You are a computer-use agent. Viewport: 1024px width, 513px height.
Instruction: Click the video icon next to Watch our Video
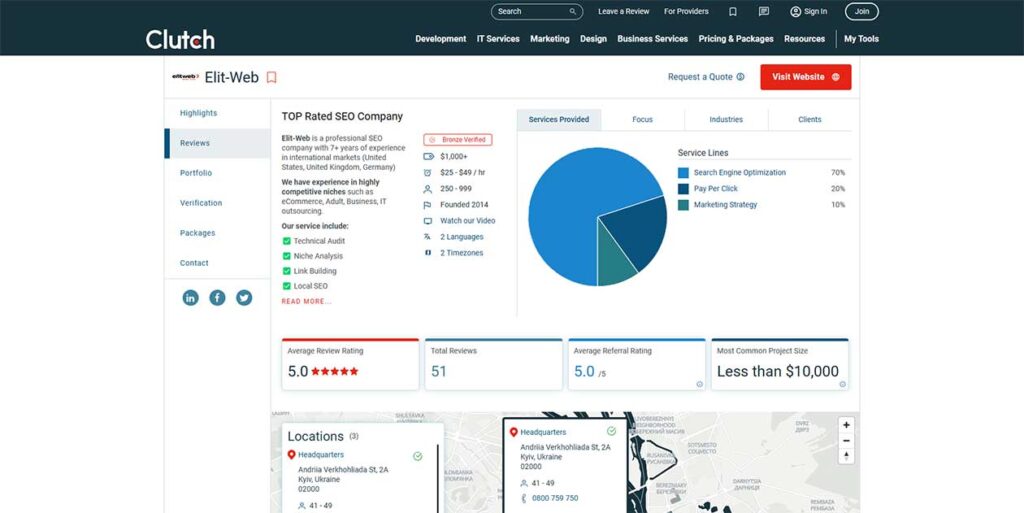click(428, 221)
